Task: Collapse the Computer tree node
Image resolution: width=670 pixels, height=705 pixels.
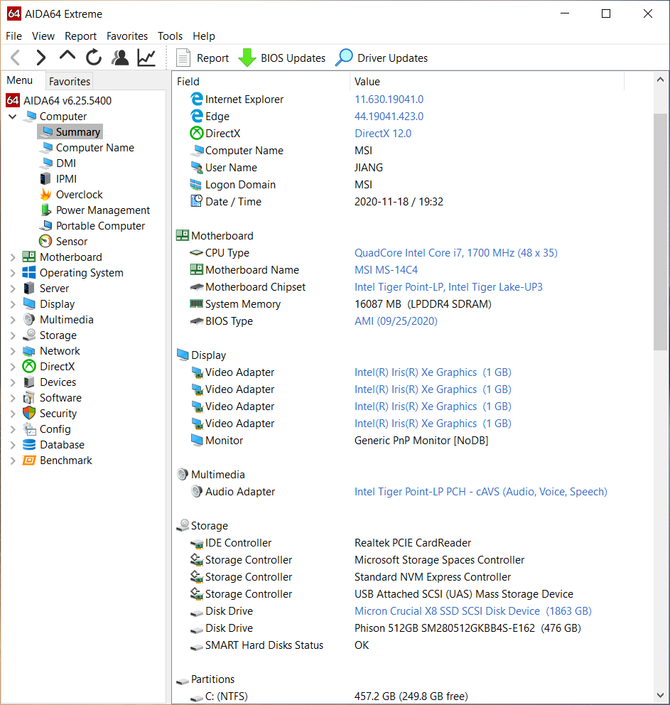Action: click(12, 117)
